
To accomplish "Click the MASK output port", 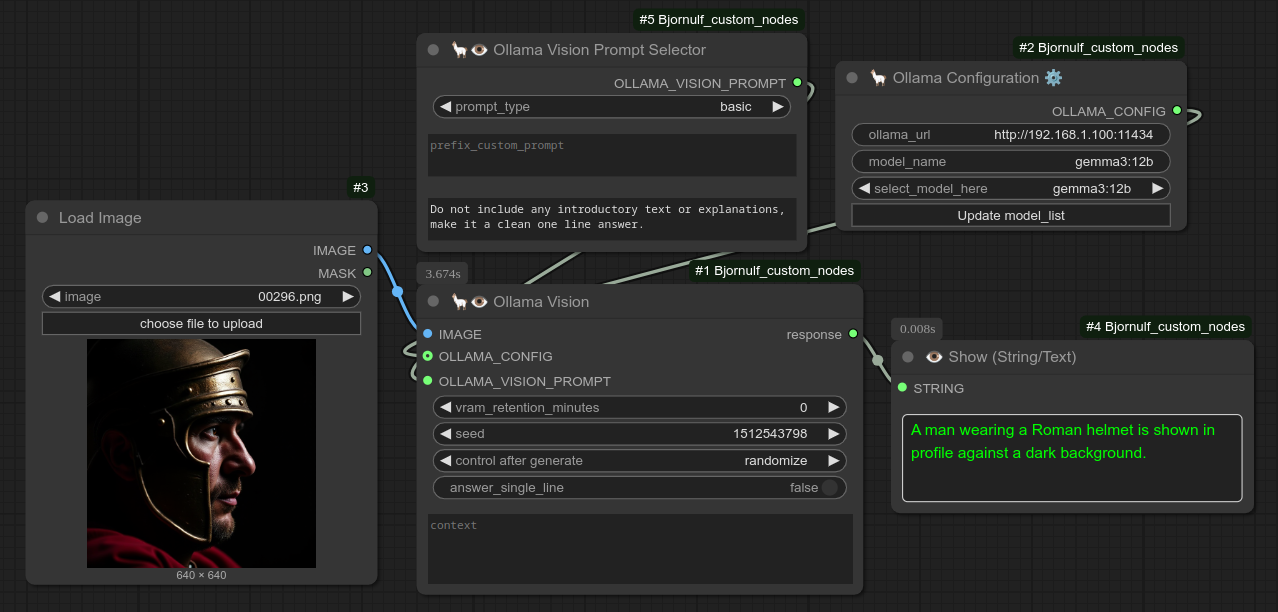I will 367,272.
